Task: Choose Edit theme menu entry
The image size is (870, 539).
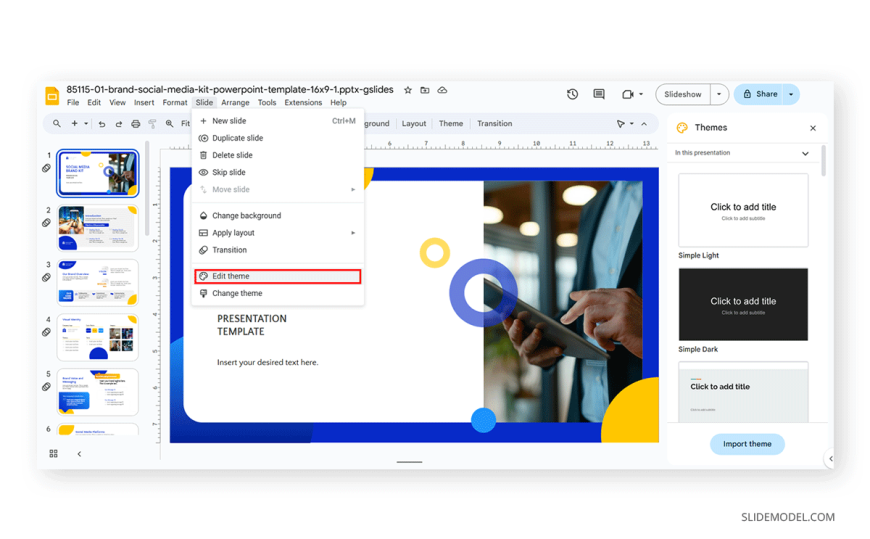Action: [x=278, y=276]
